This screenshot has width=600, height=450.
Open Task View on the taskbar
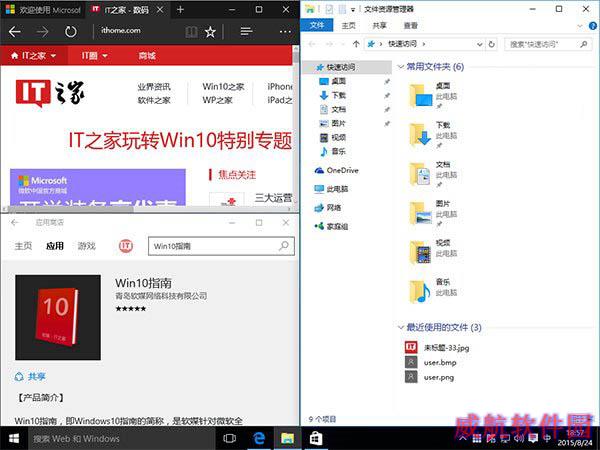pyautogui.click(x=230, y=439)
